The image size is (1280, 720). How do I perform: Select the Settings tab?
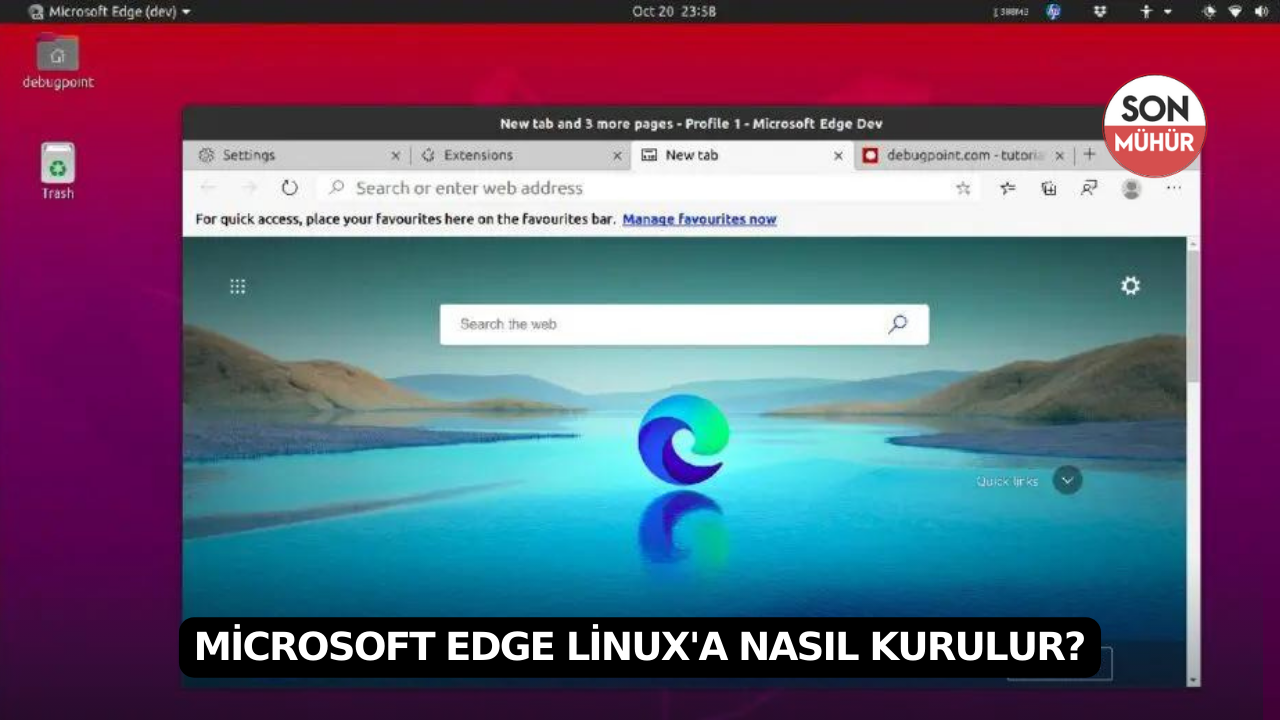(x=250, y=155)
